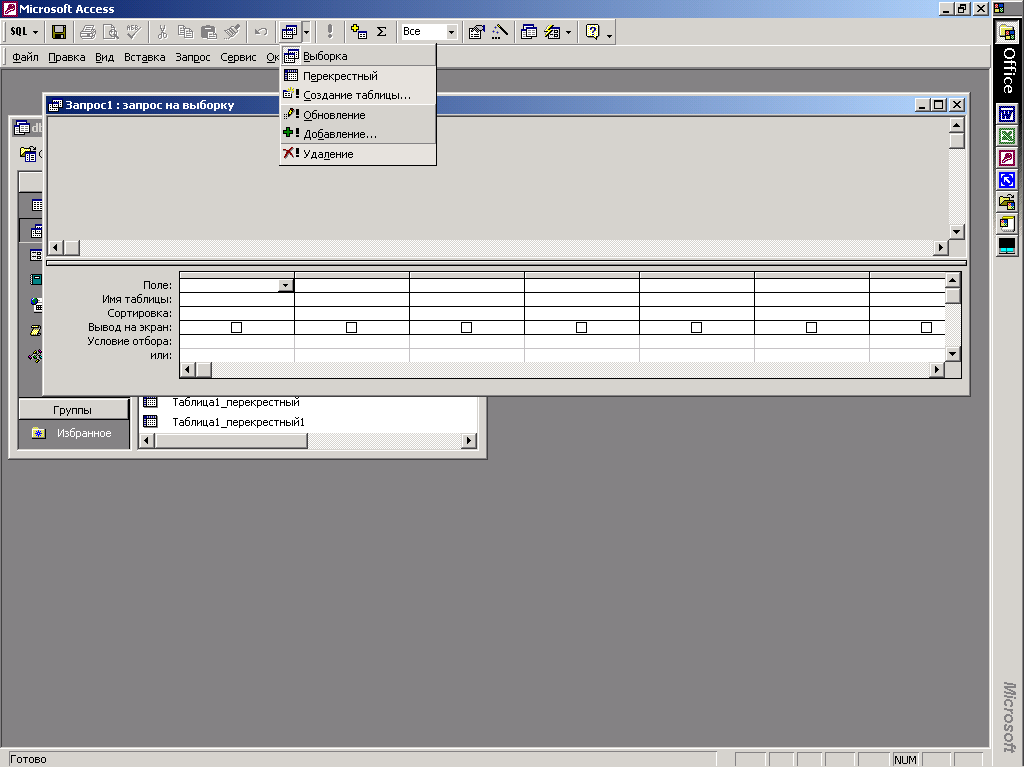Expand the New Object dropdown arrow
Screen dimensions: 1024x768
(x=568, y=31)
